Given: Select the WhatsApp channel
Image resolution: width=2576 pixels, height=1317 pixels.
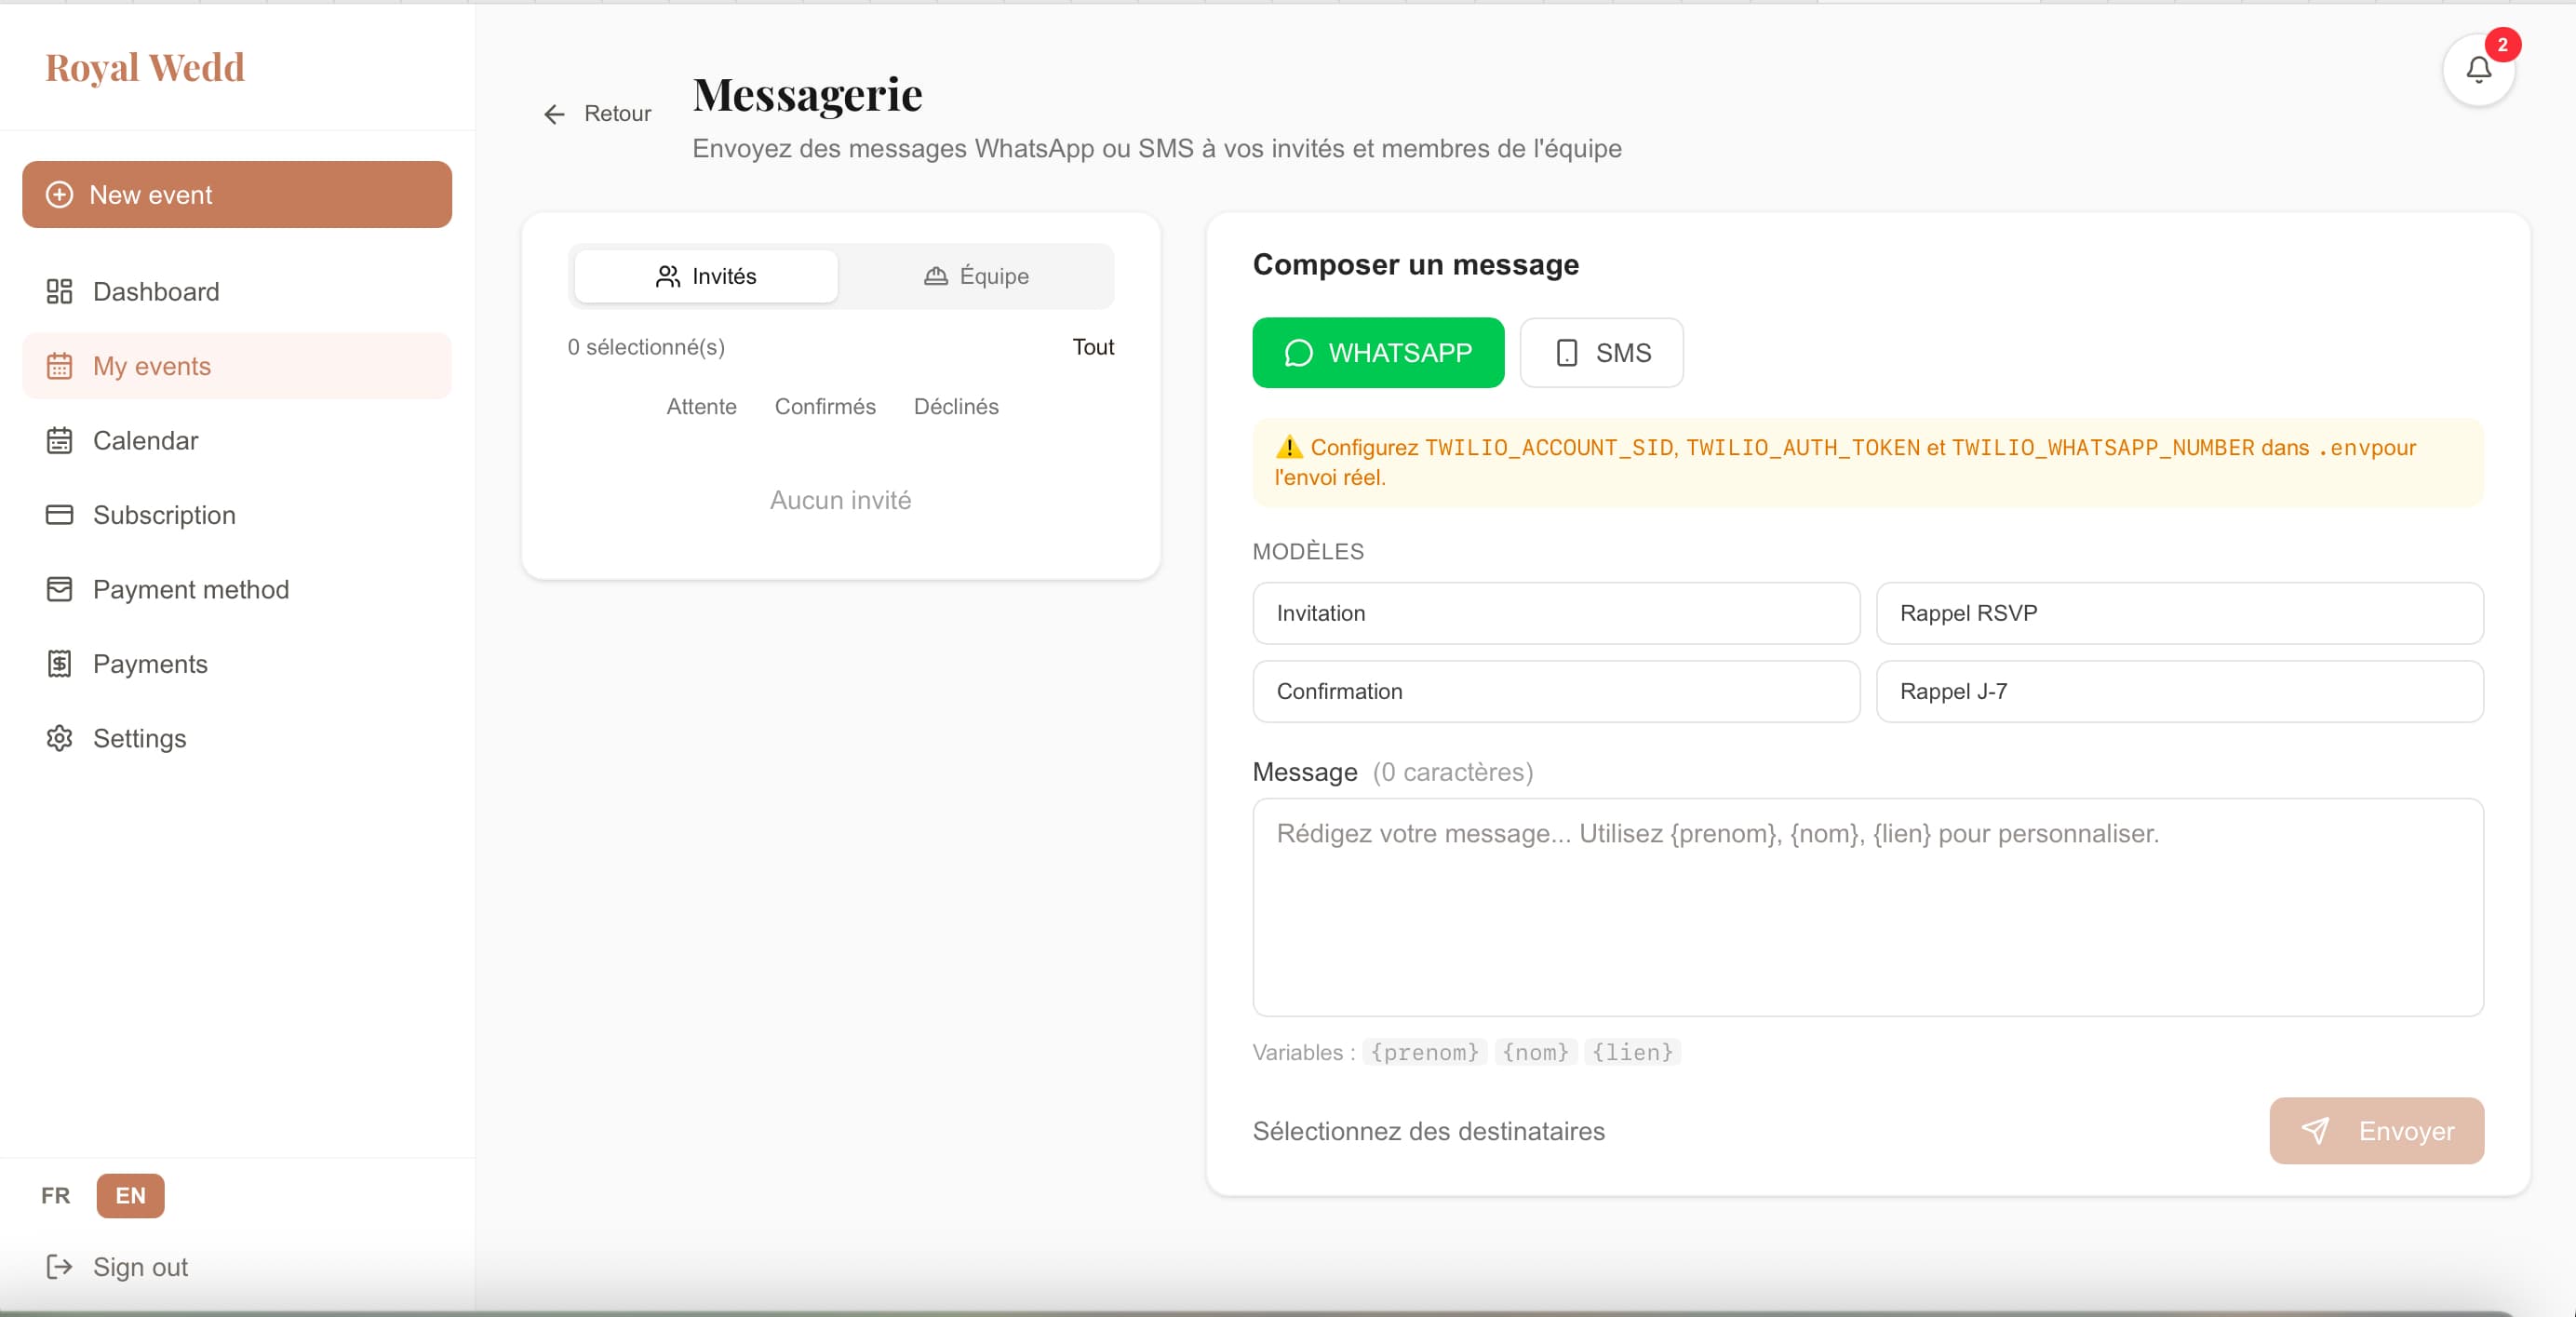Looking at the screenshot, I should tap(1377, 353).
